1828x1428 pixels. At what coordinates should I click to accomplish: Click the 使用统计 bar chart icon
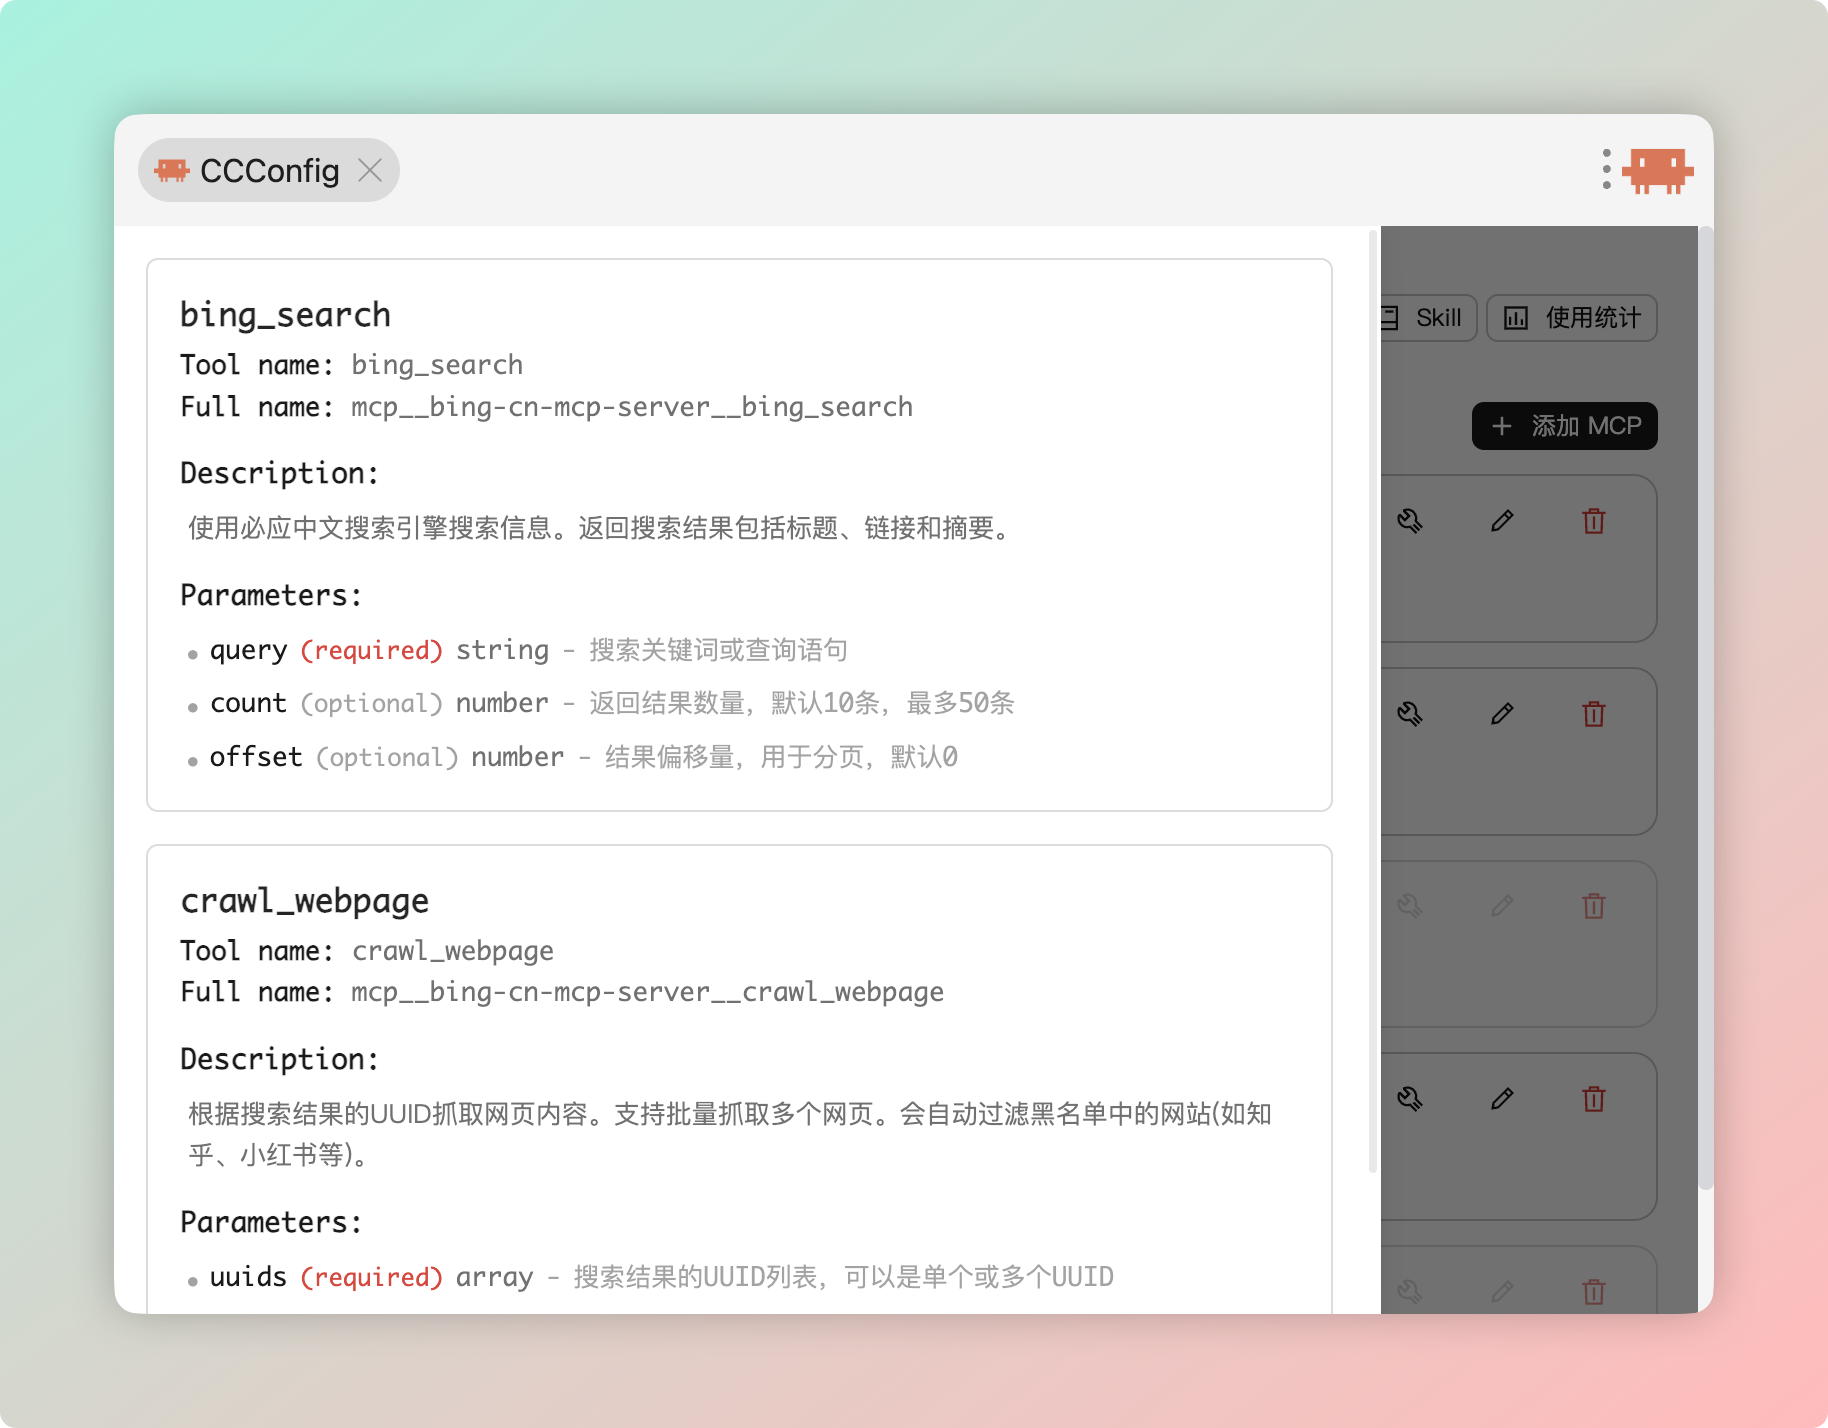click(x=1516, y=318)
